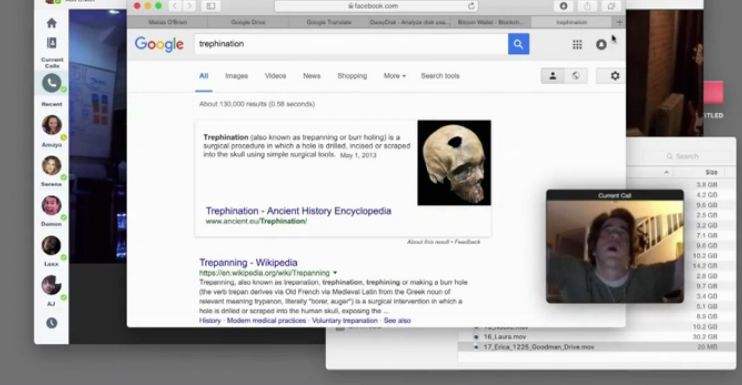Screen dimensions: 742x385
Task: Select the Images results tab
Action: click(x=236, y=76)
